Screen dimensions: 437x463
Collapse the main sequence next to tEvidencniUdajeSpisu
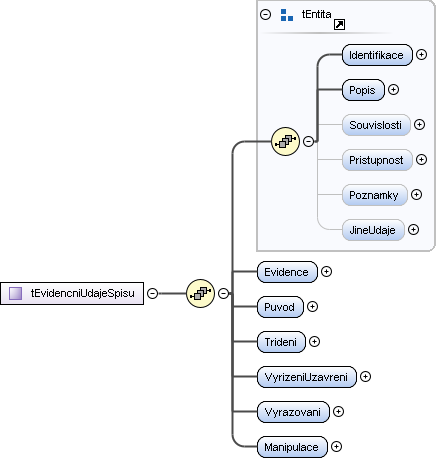click(223, 293)
